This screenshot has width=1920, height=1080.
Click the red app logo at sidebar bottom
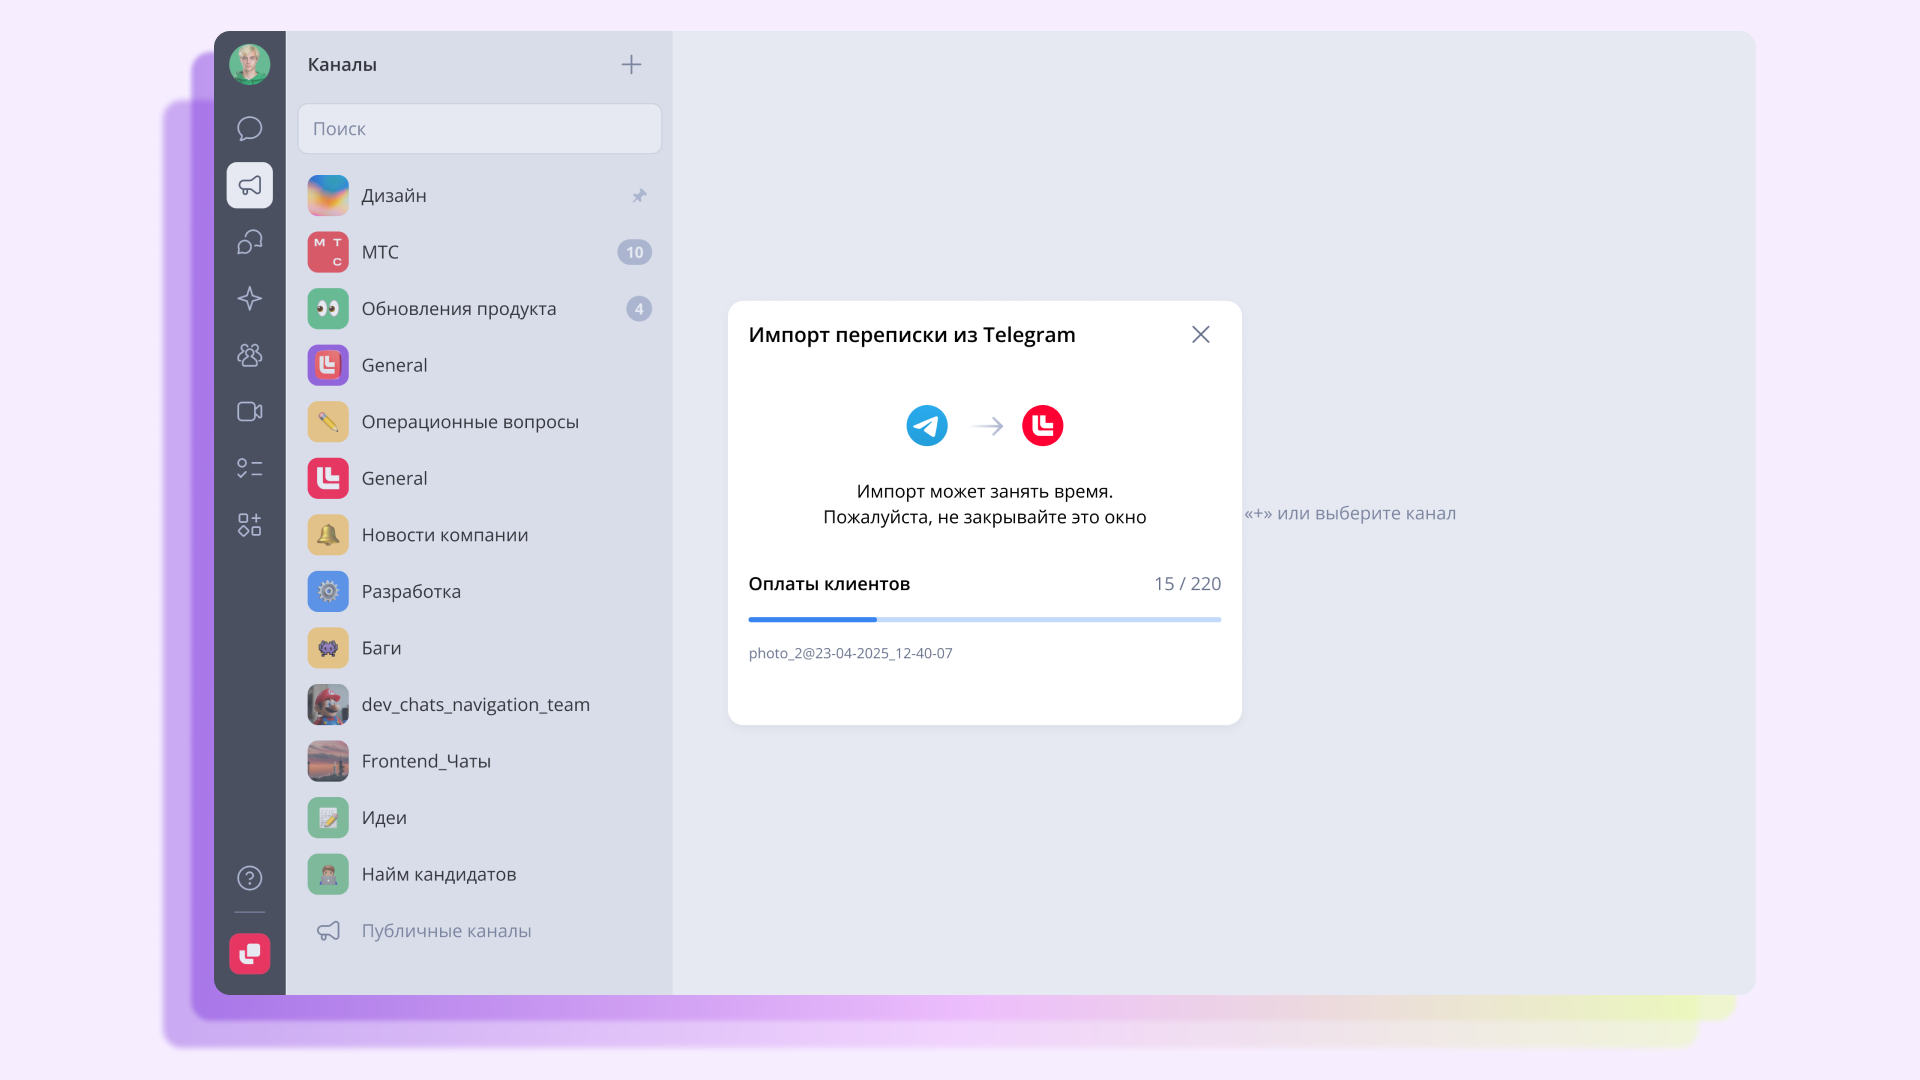[249, 953]
